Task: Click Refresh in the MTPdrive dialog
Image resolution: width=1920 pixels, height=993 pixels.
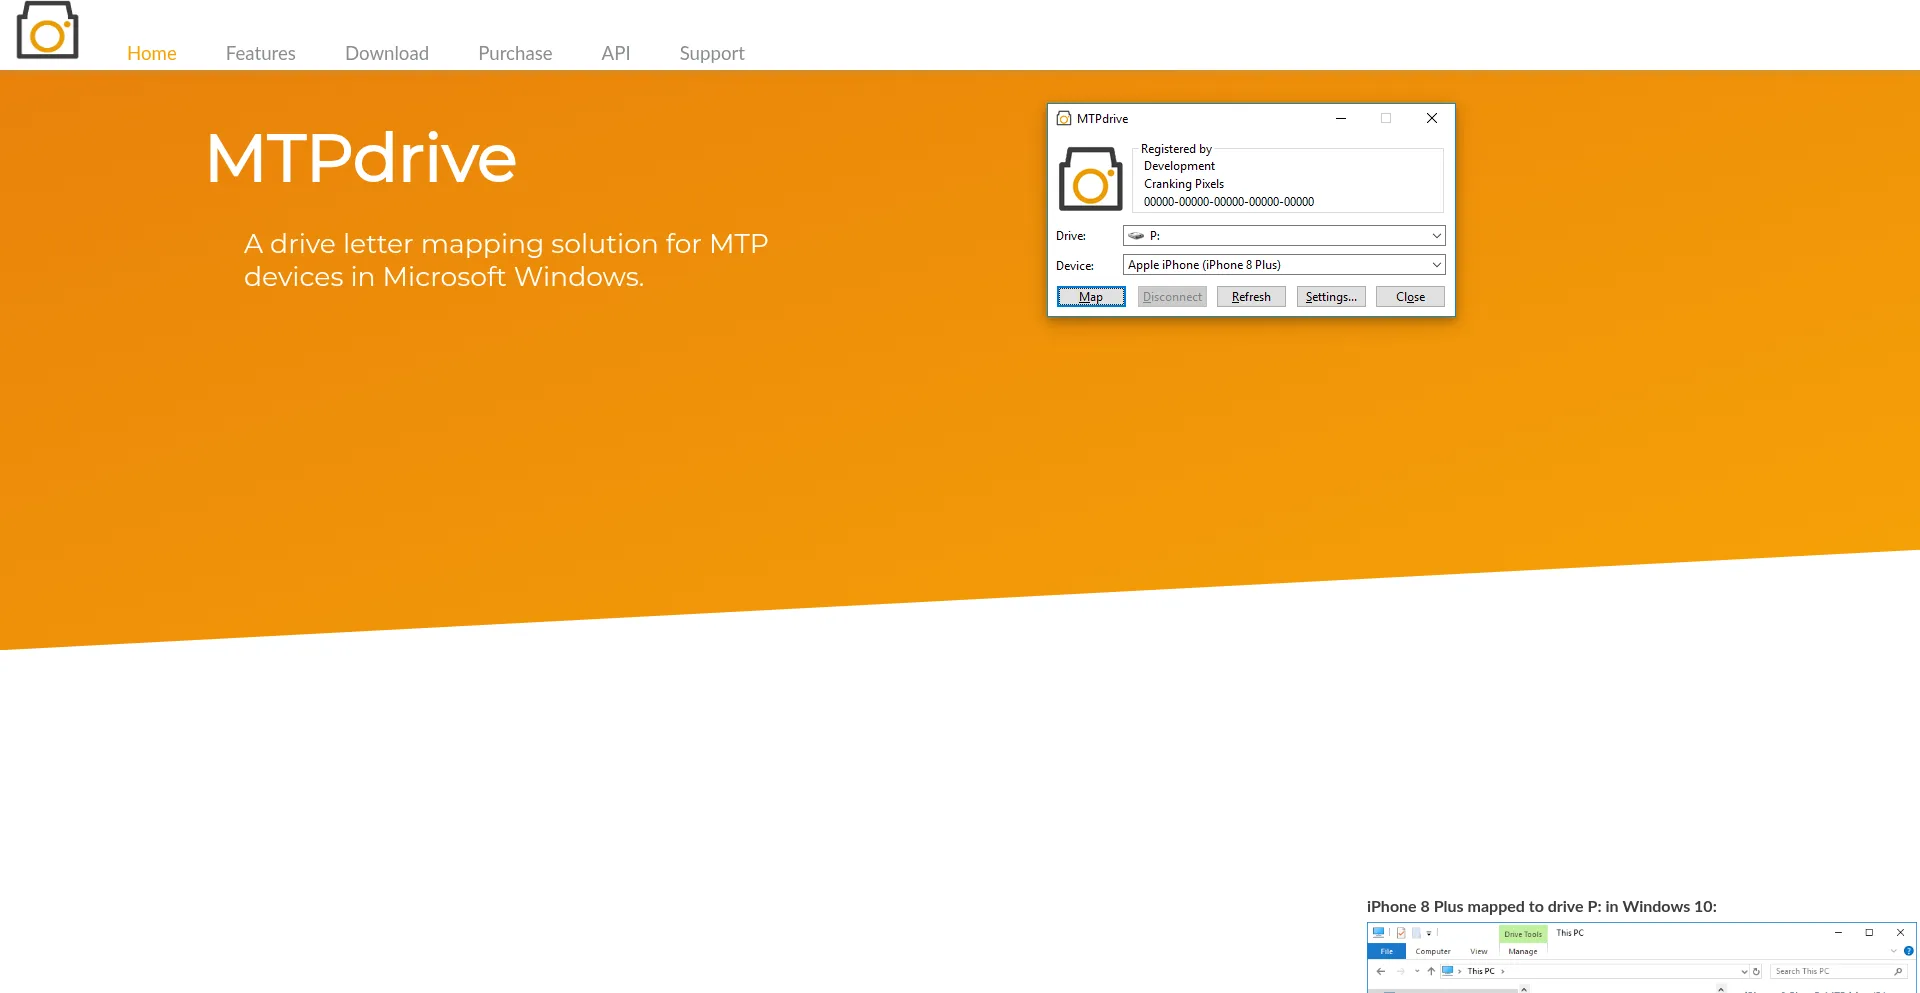Action: click(1251, 297)
